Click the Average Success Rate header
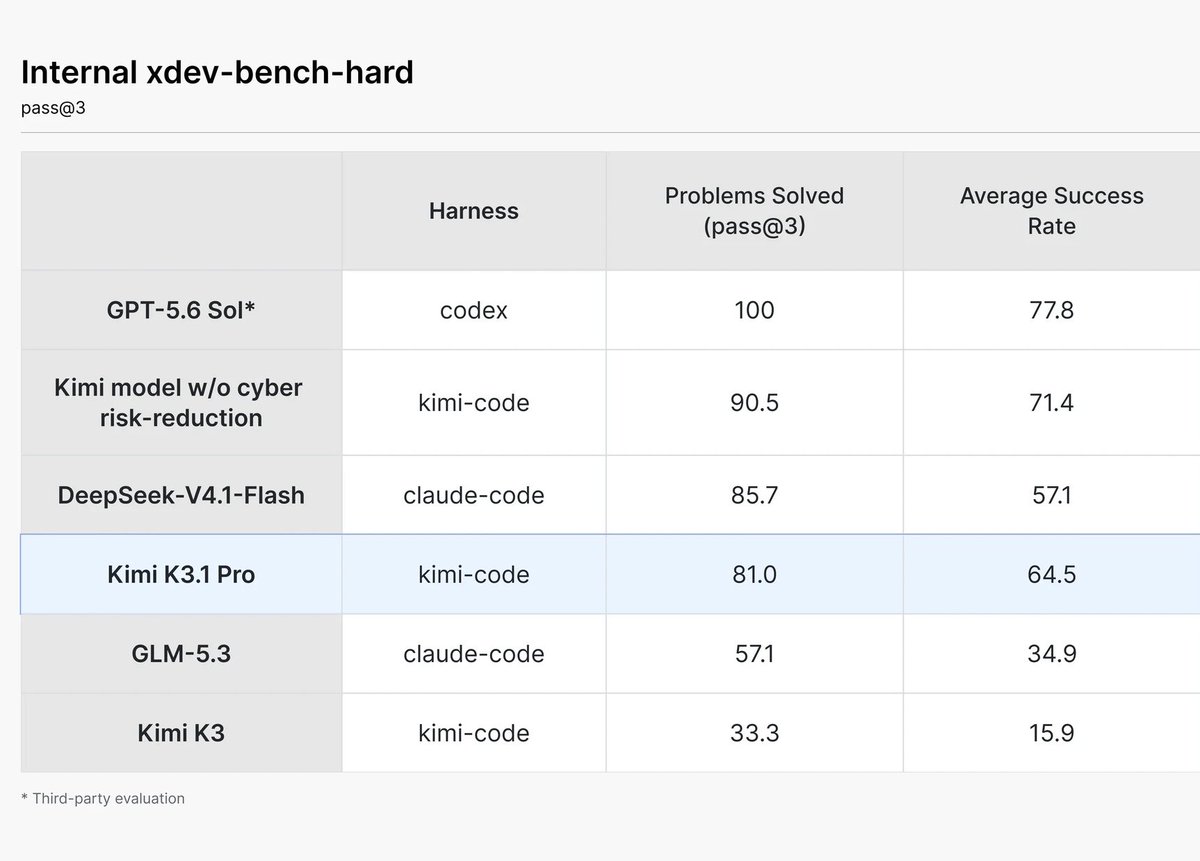The width and height of the screenshot is (1200, 861). 1052,211
